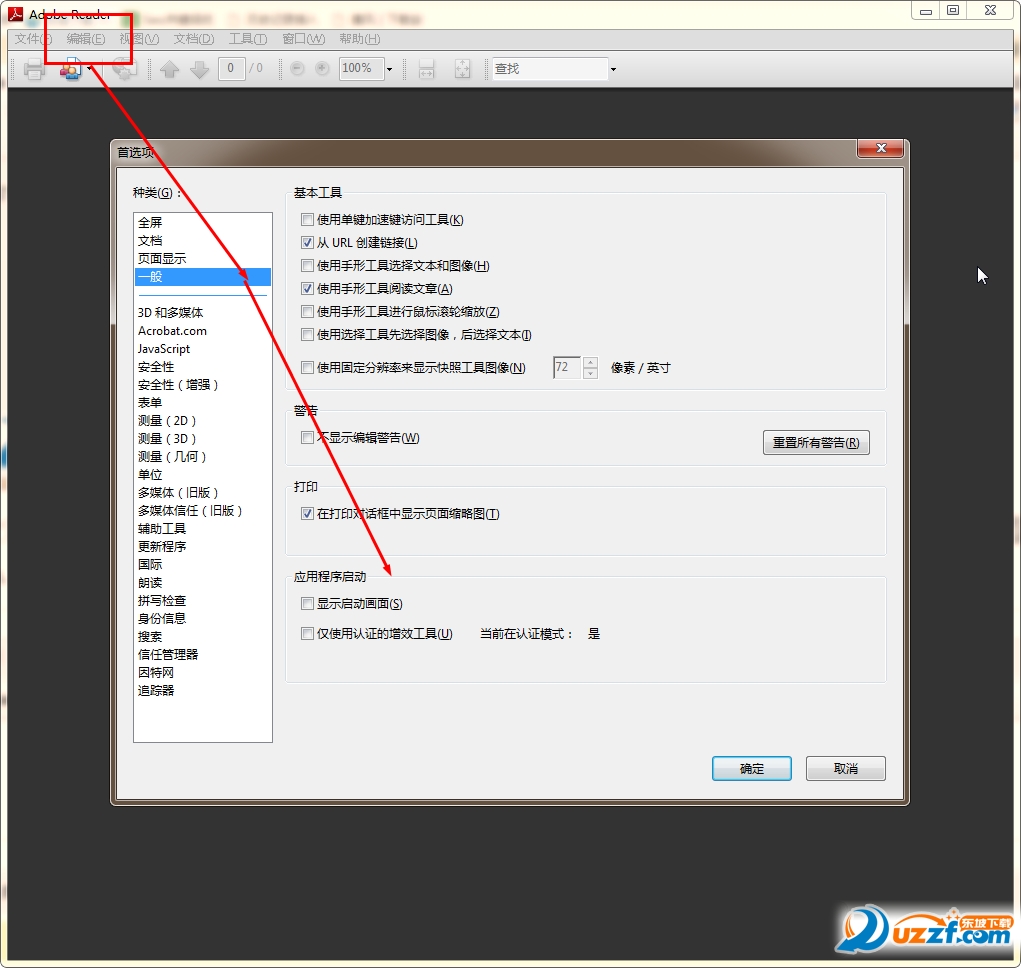
Task: Select 追踪器 category
Action: 203,691
